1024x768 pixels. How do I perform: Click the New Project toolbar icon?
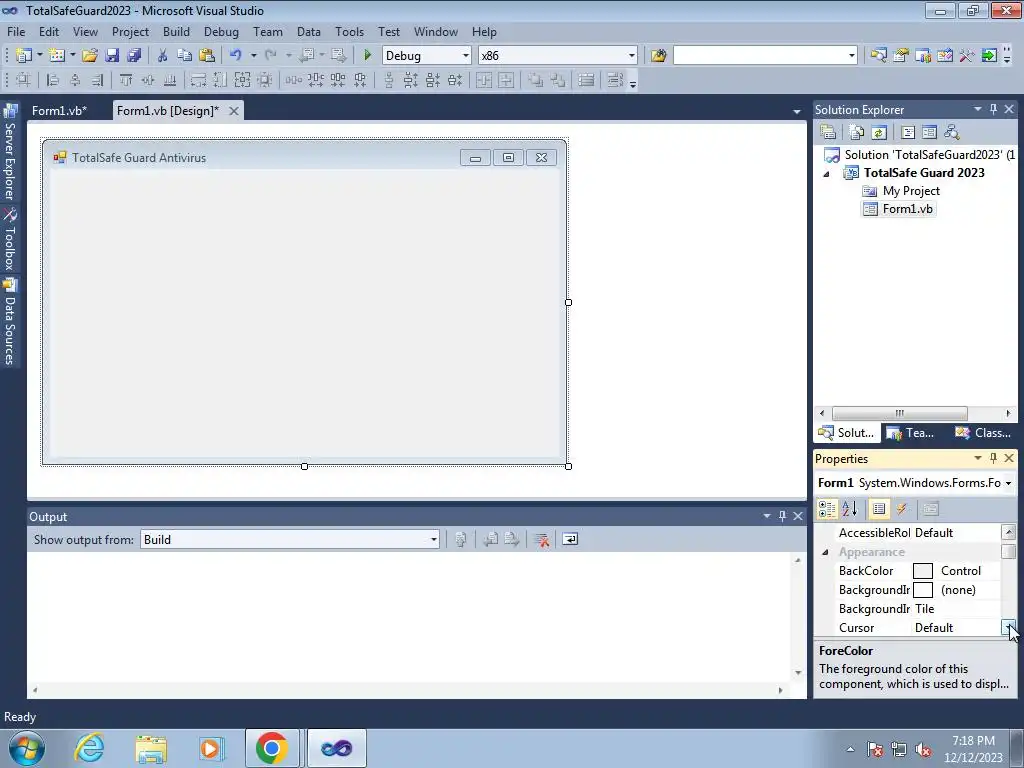pos(24,56)
